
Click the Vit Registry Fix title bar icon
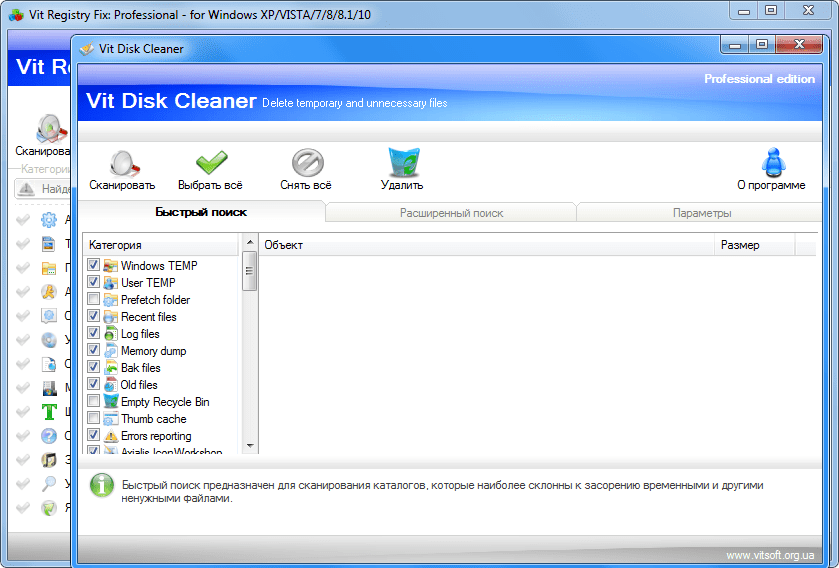(x=16, y=14)
